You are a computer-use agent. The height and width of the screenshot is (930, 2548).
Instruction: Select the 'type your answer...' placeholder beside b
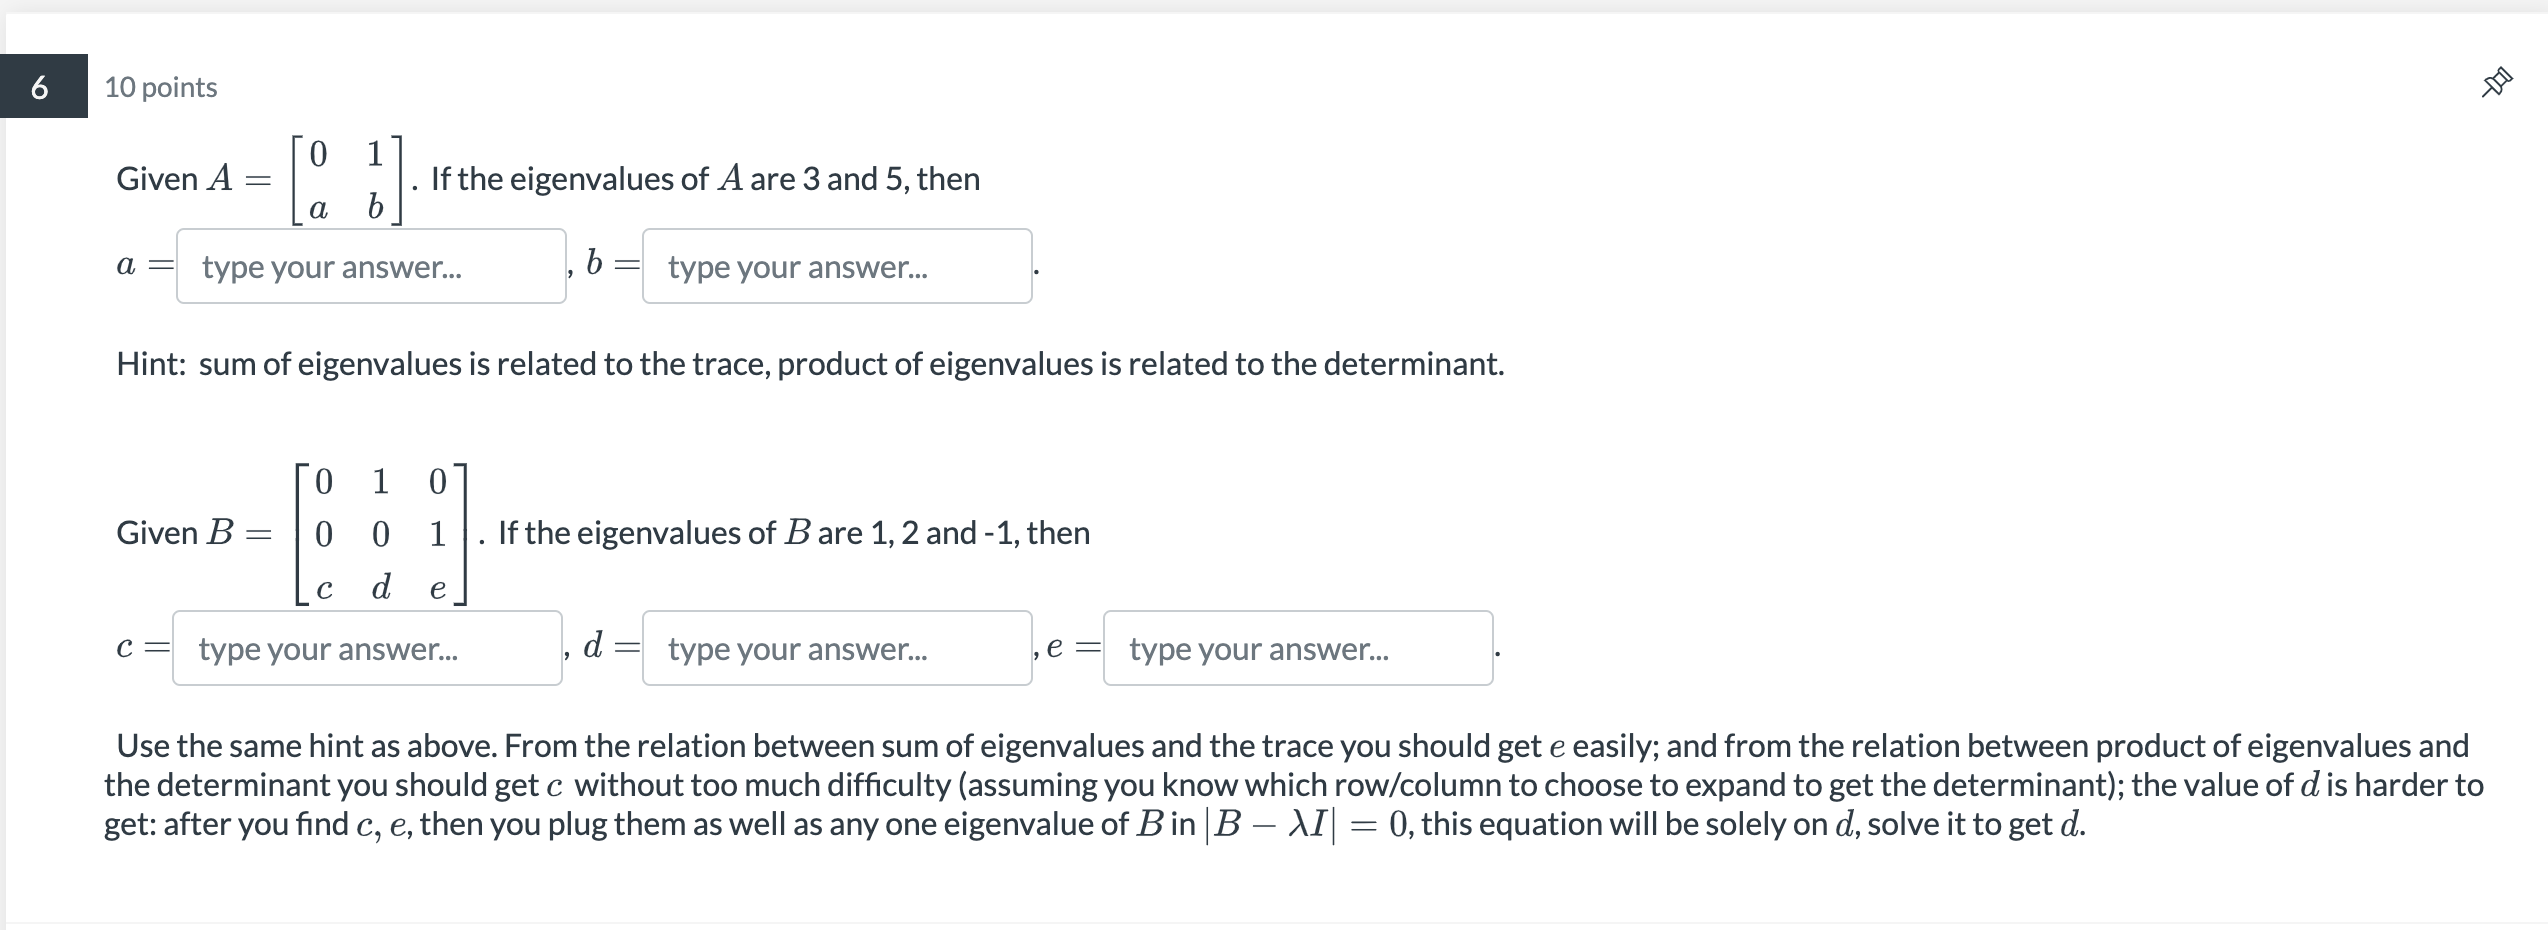(836, 266)
